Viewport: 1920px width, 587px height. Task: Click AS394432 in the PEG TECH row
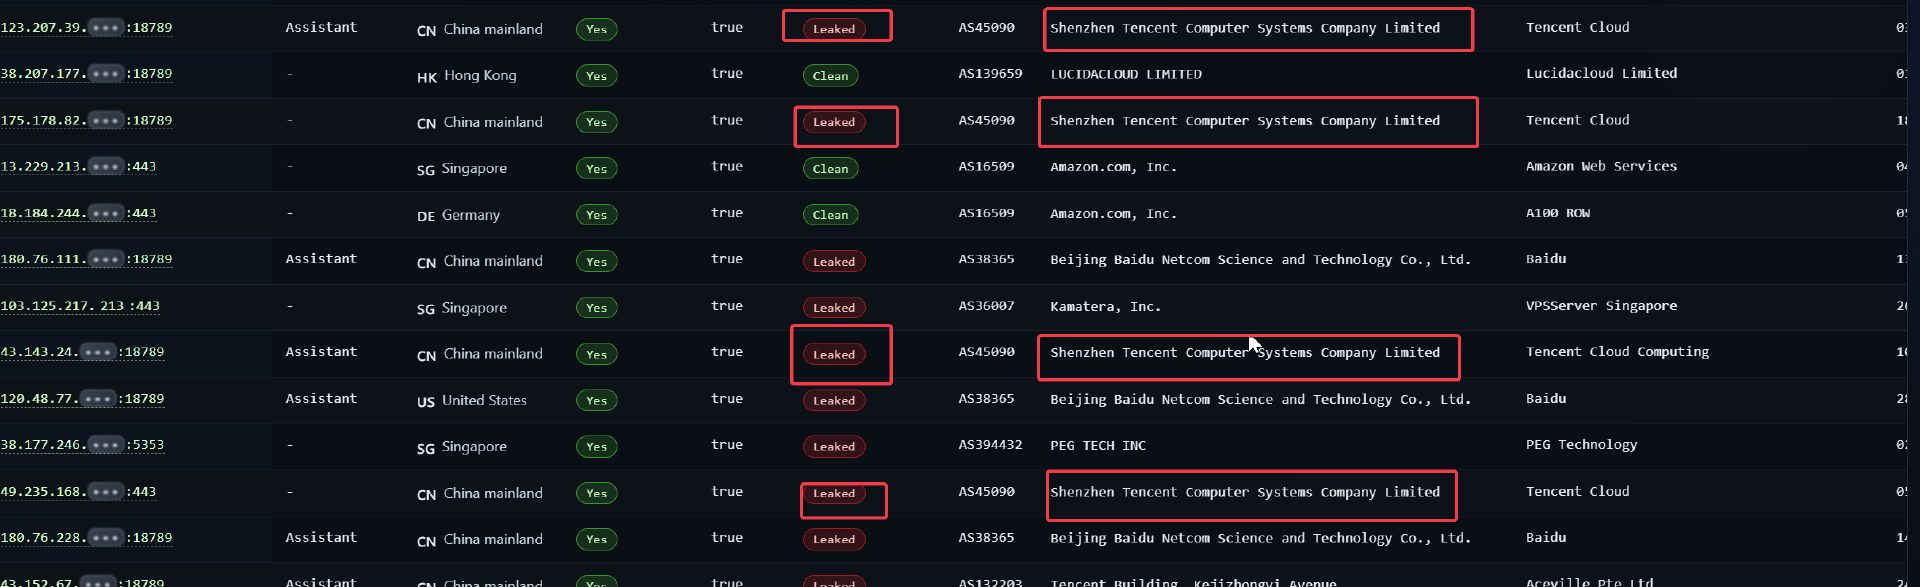[990, 445]
